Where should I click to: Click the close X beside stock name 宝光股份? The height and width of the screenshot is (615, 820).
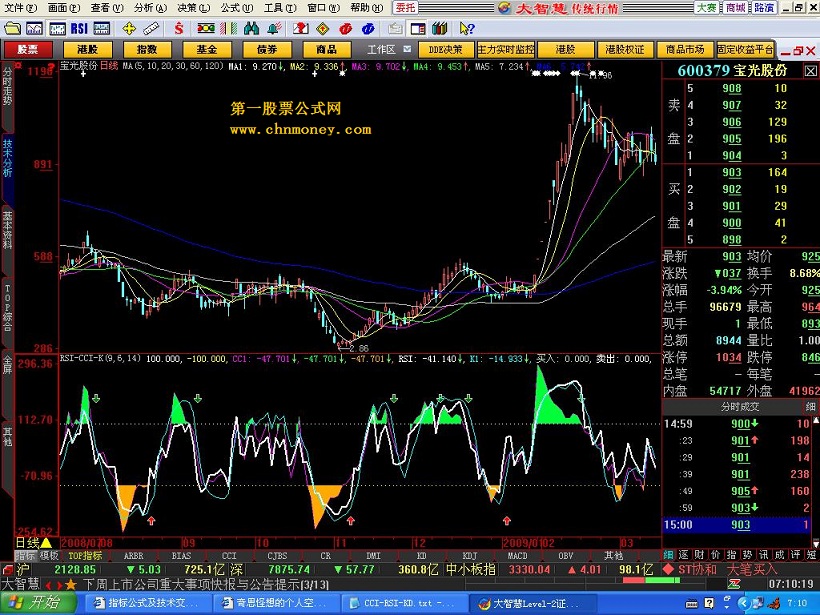coord(811,71)
